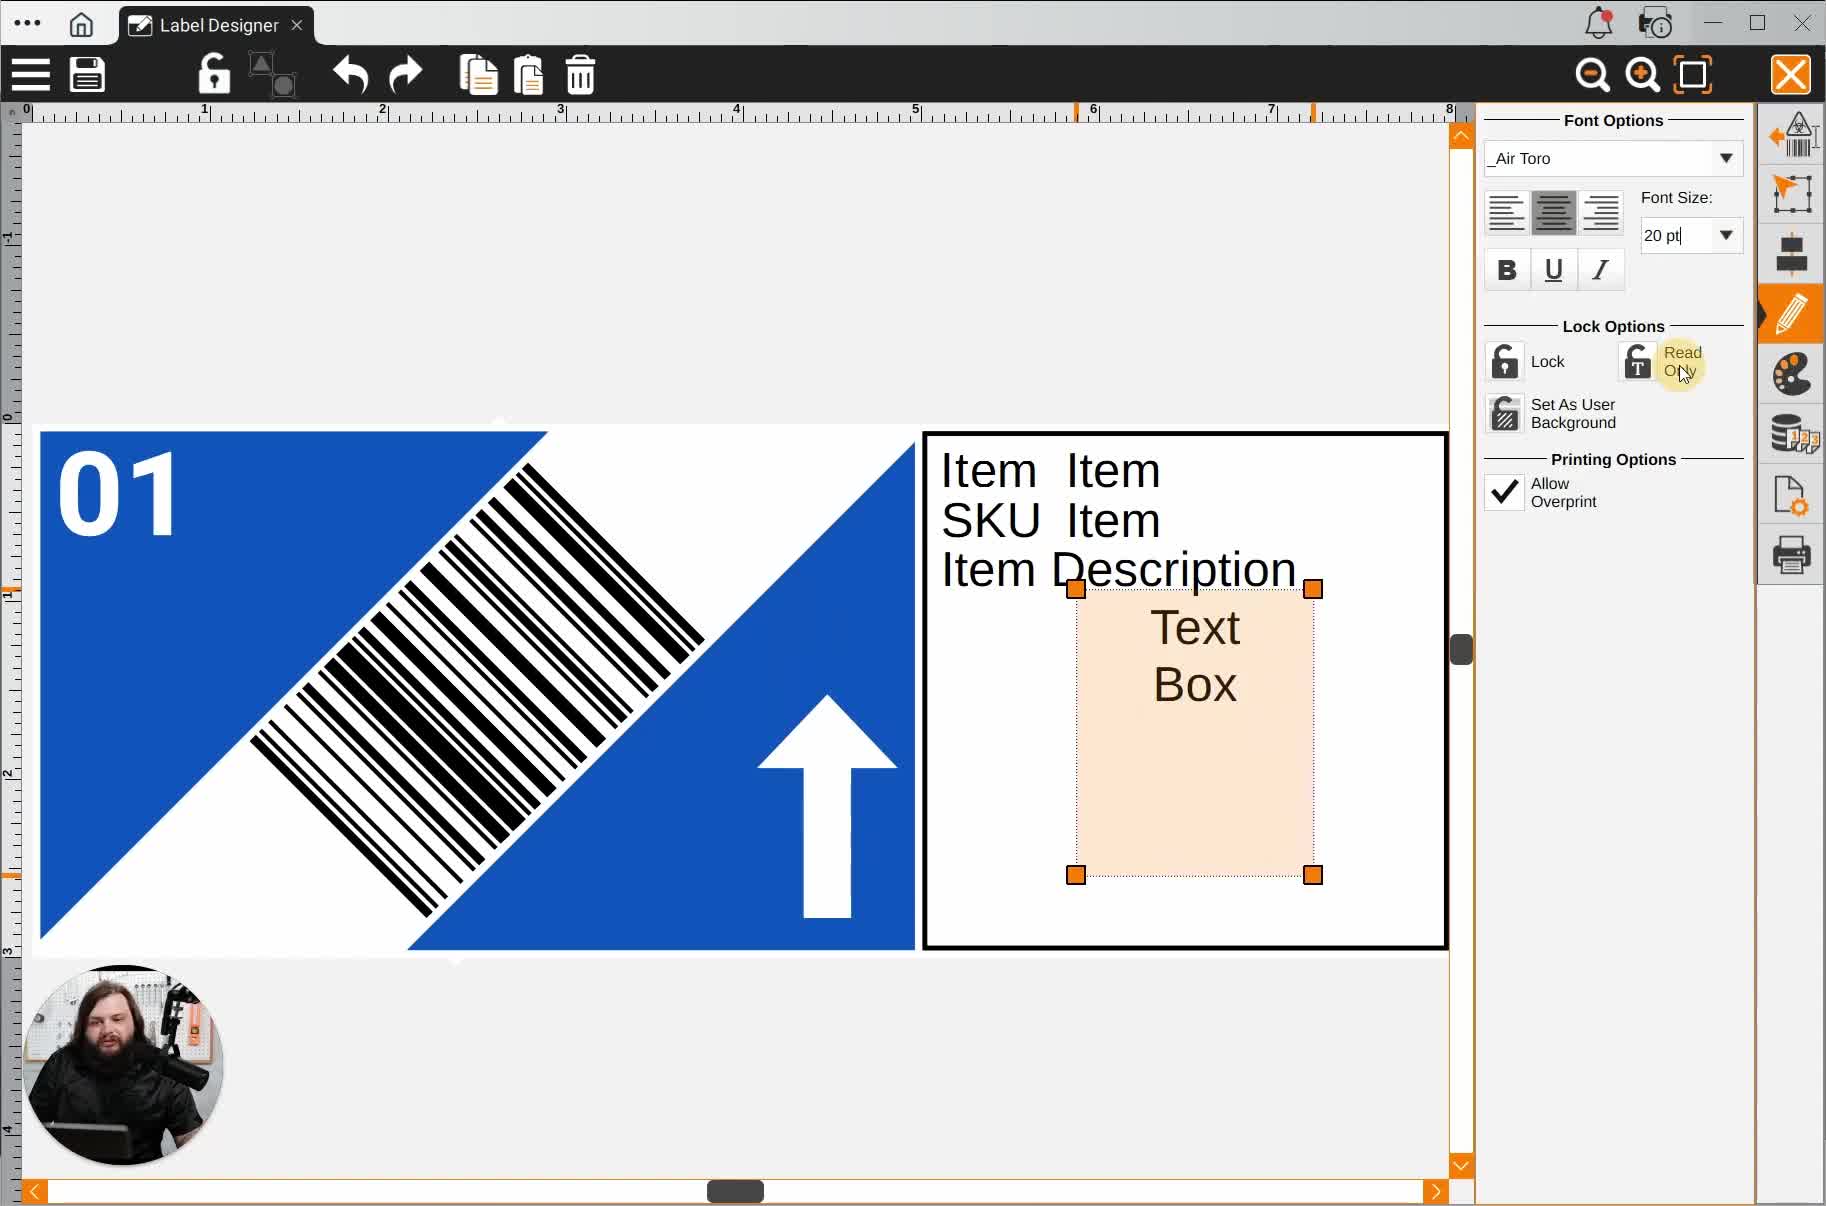Click the bottom-left handle of the text box
1826x1206 pixels.
[x=1076, y=876]
